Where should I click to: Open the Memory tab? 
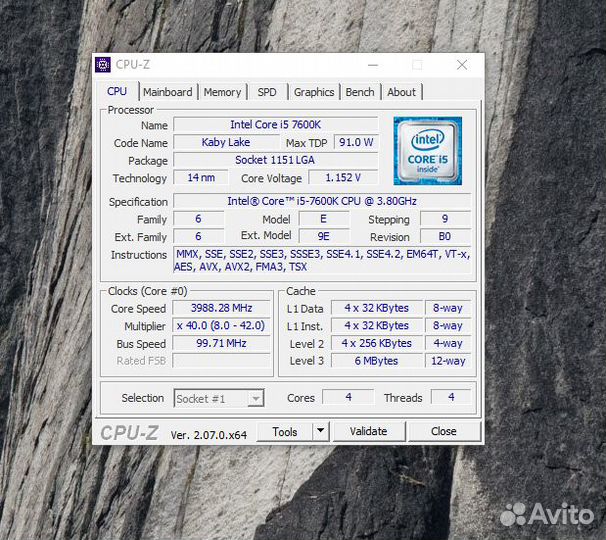click(222, 92)
